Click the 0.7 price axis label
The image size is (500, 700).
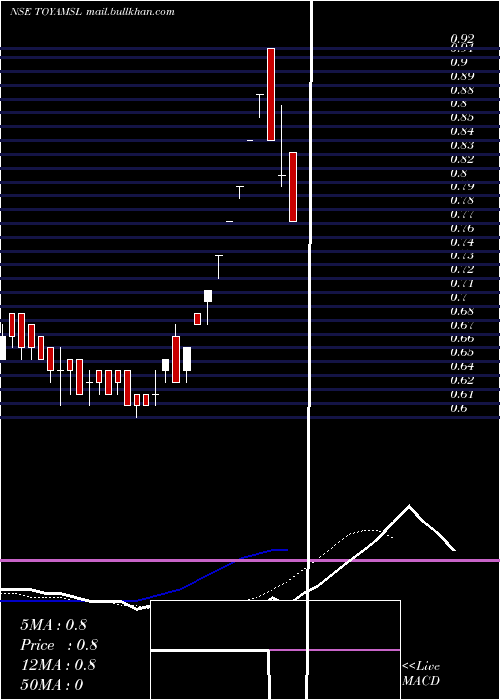coord(459,297)
